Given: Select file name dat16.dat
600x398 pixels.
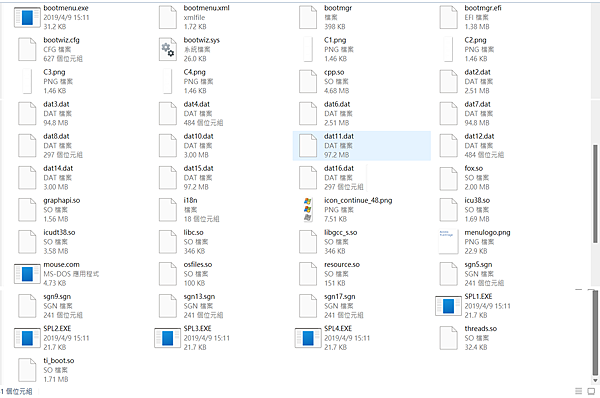Looking at the screenshot, I should (339, 168).
